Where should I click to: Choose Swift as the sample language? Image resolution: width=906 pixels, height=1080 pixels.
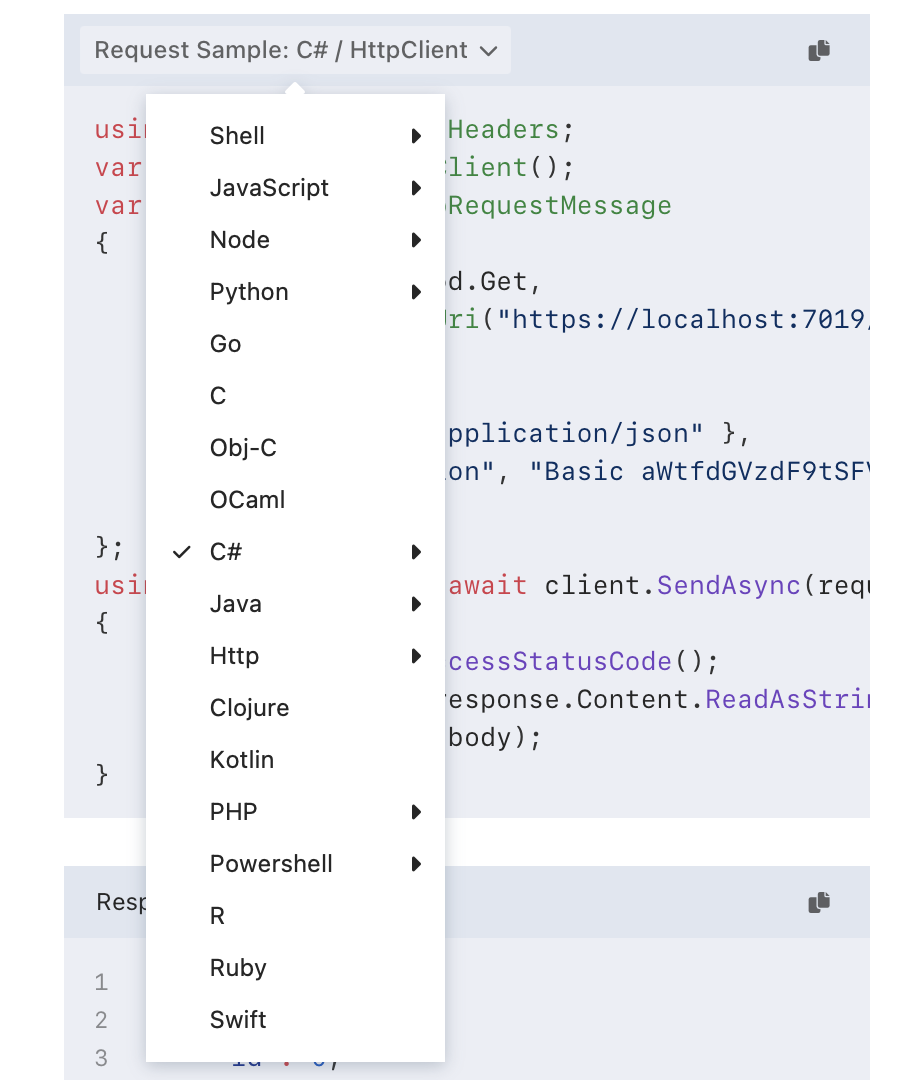pos(237,1020)
